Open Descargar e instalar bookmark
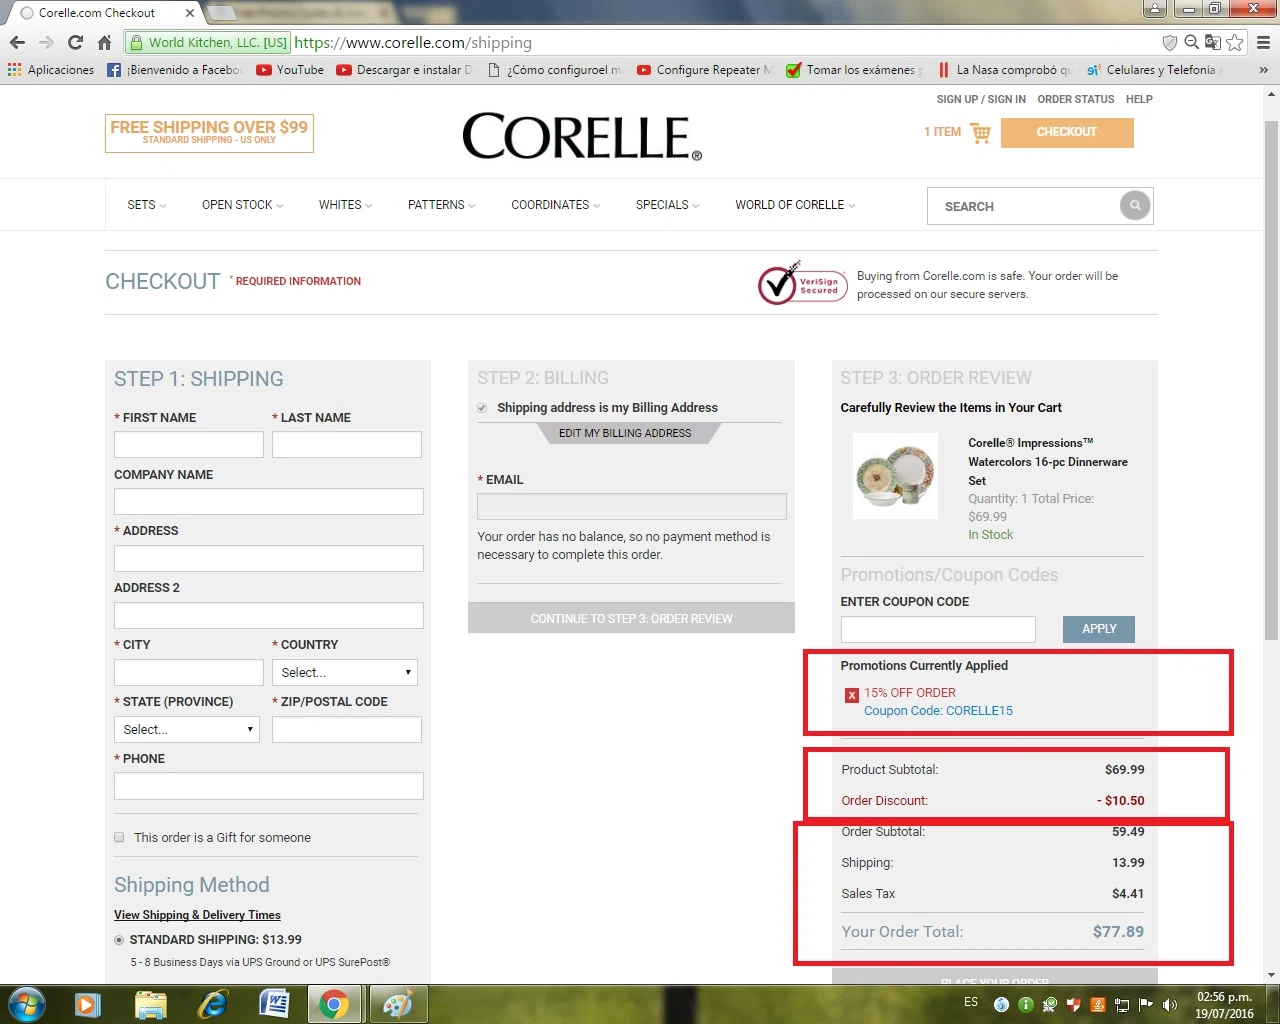The height and width of the screenshot is (1024, 1280). [404, 70]
